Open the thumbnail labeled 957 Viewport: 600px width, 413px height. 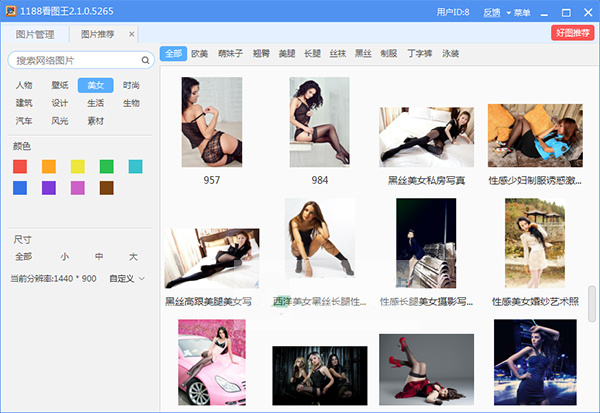[212, 122]
